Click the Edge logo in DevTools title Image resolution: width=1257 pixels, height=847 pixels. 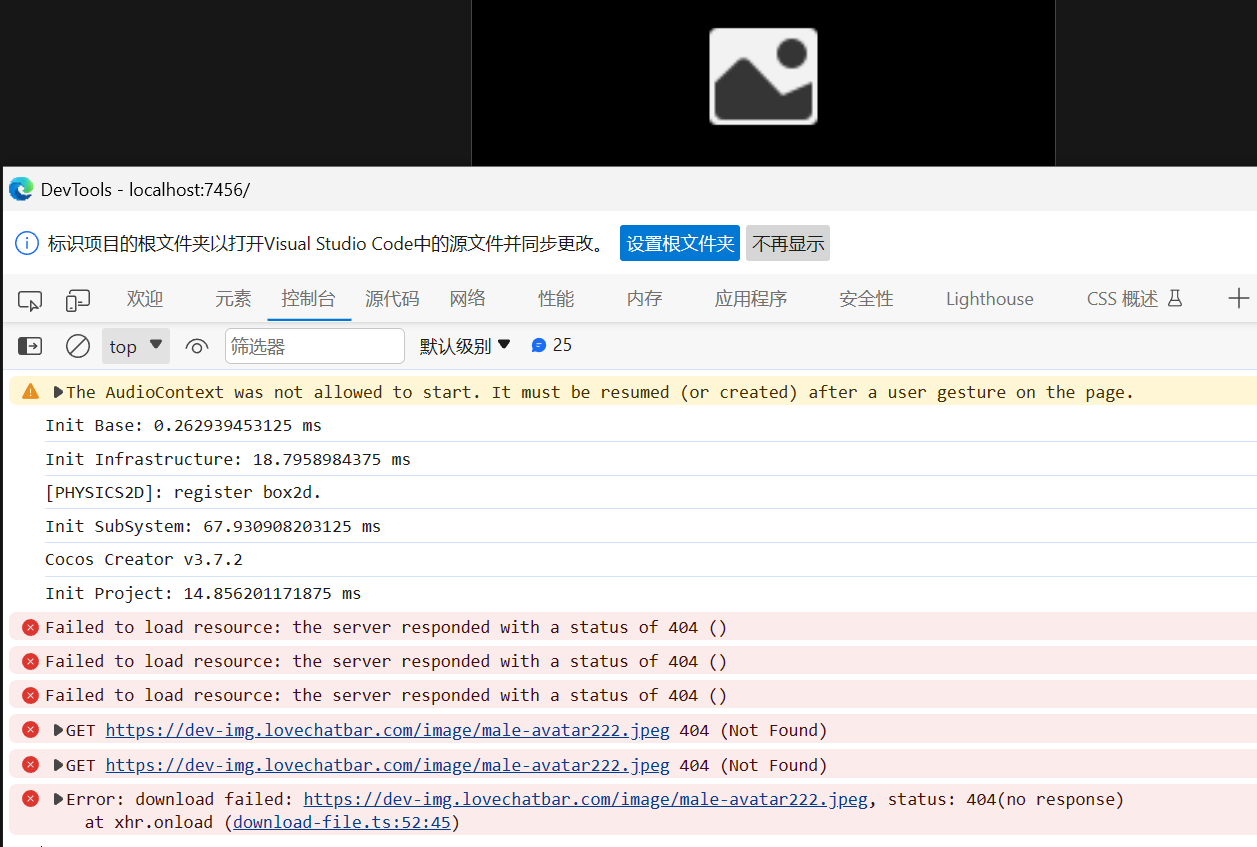20,189
